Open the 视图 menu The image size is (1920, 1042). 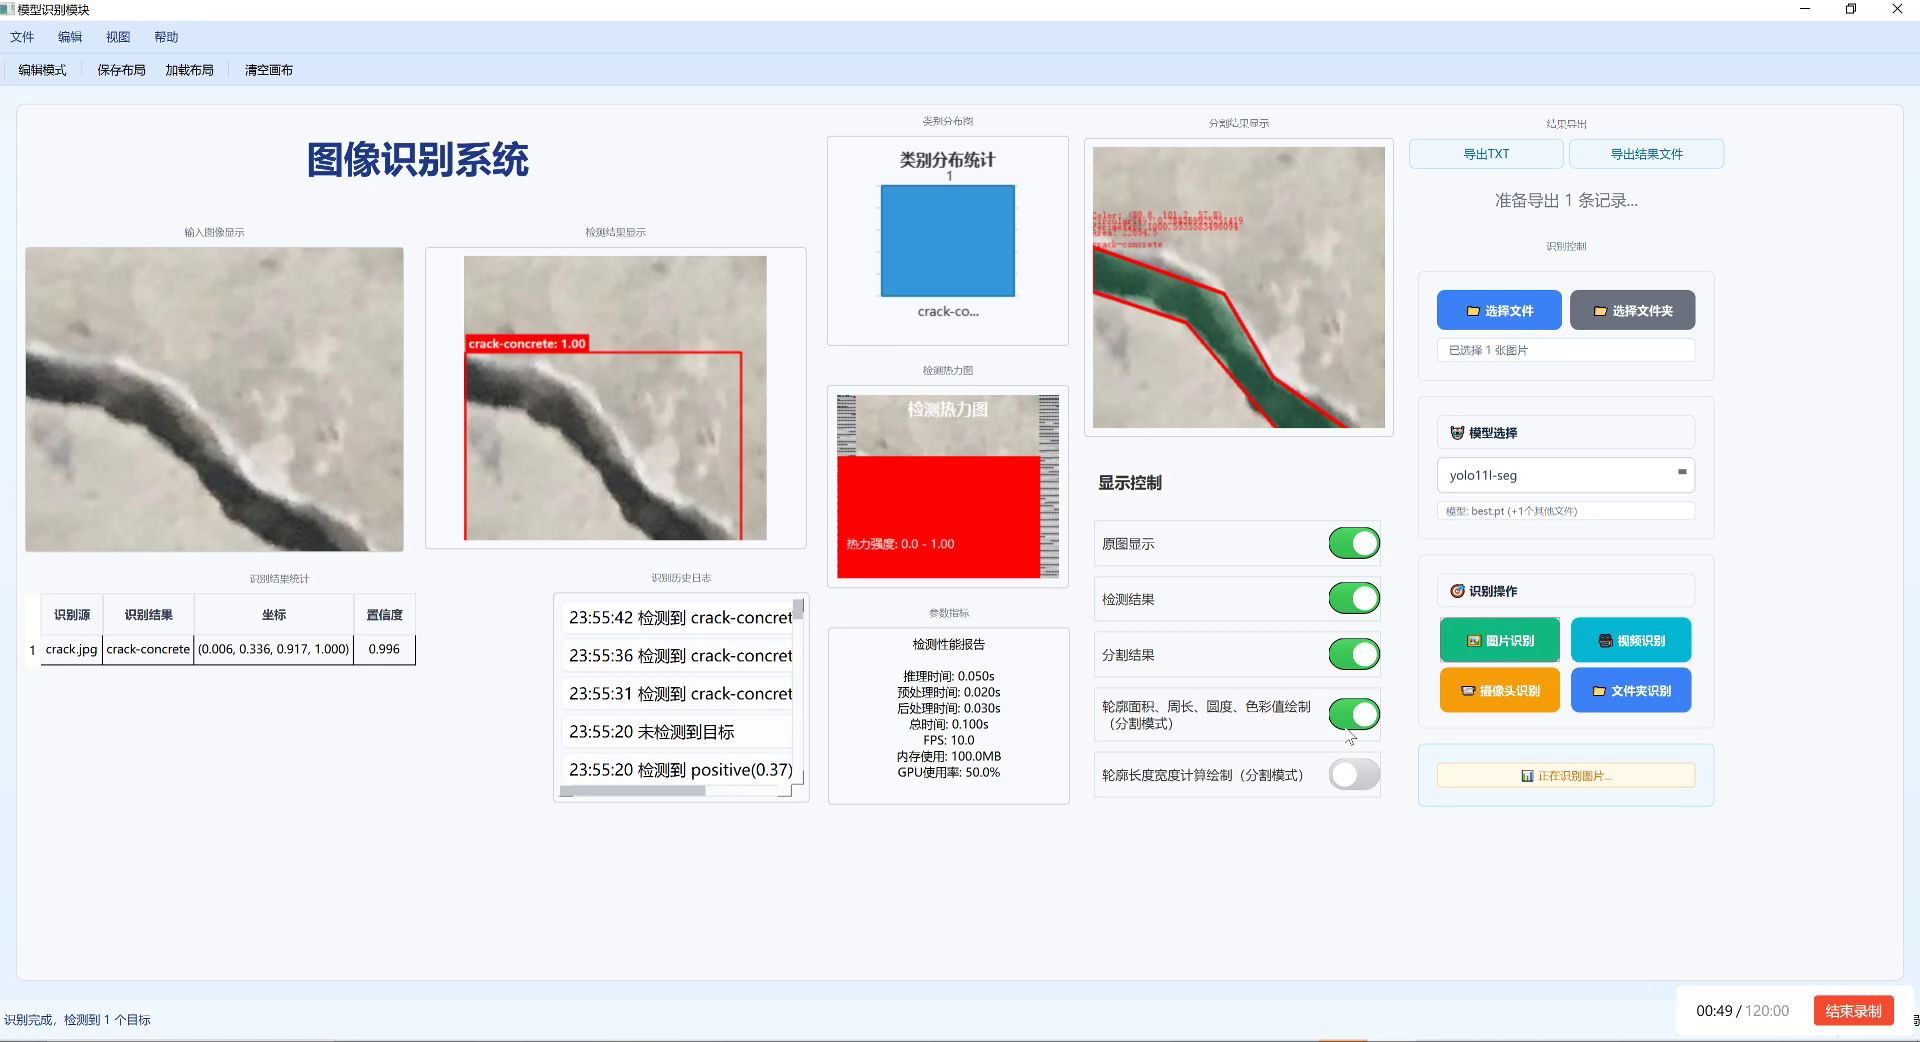click(118, 37)
